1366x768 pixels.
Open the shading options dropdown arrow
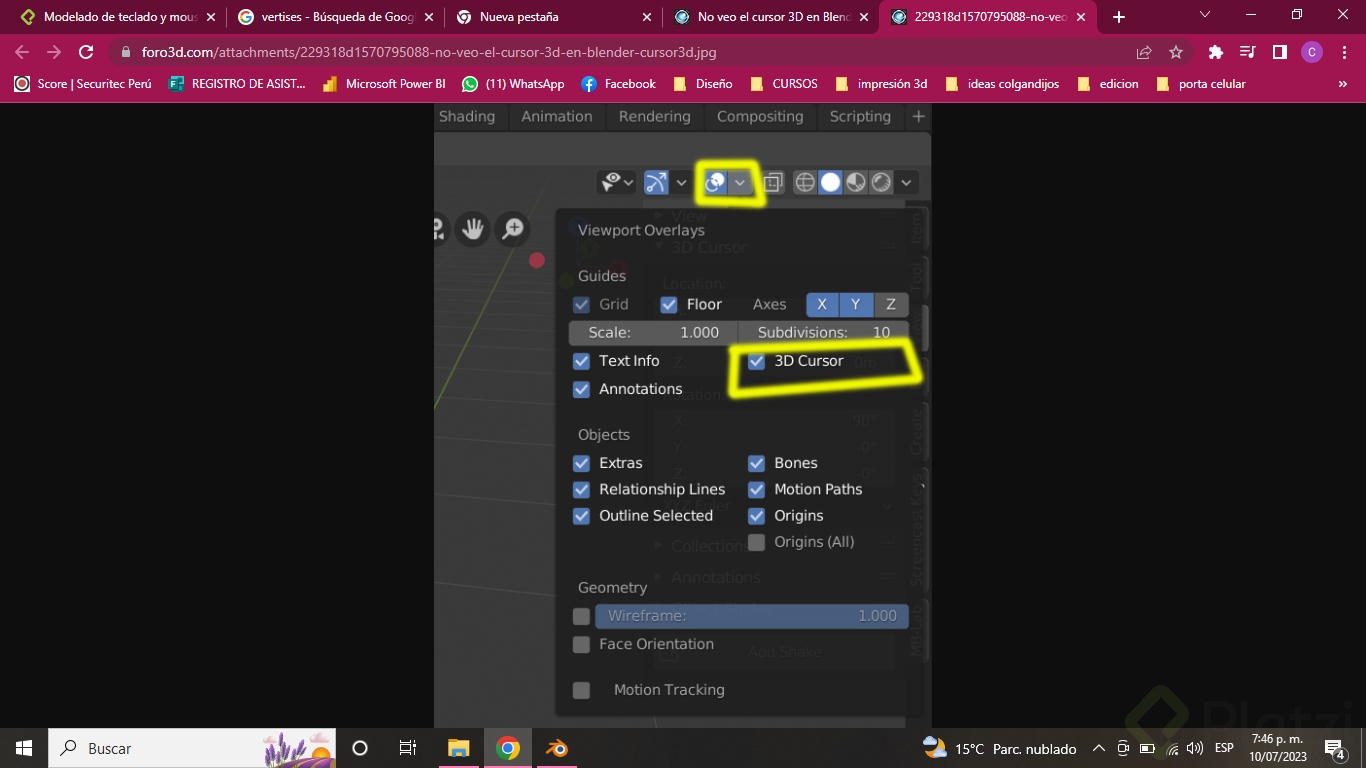pos(906,182)
